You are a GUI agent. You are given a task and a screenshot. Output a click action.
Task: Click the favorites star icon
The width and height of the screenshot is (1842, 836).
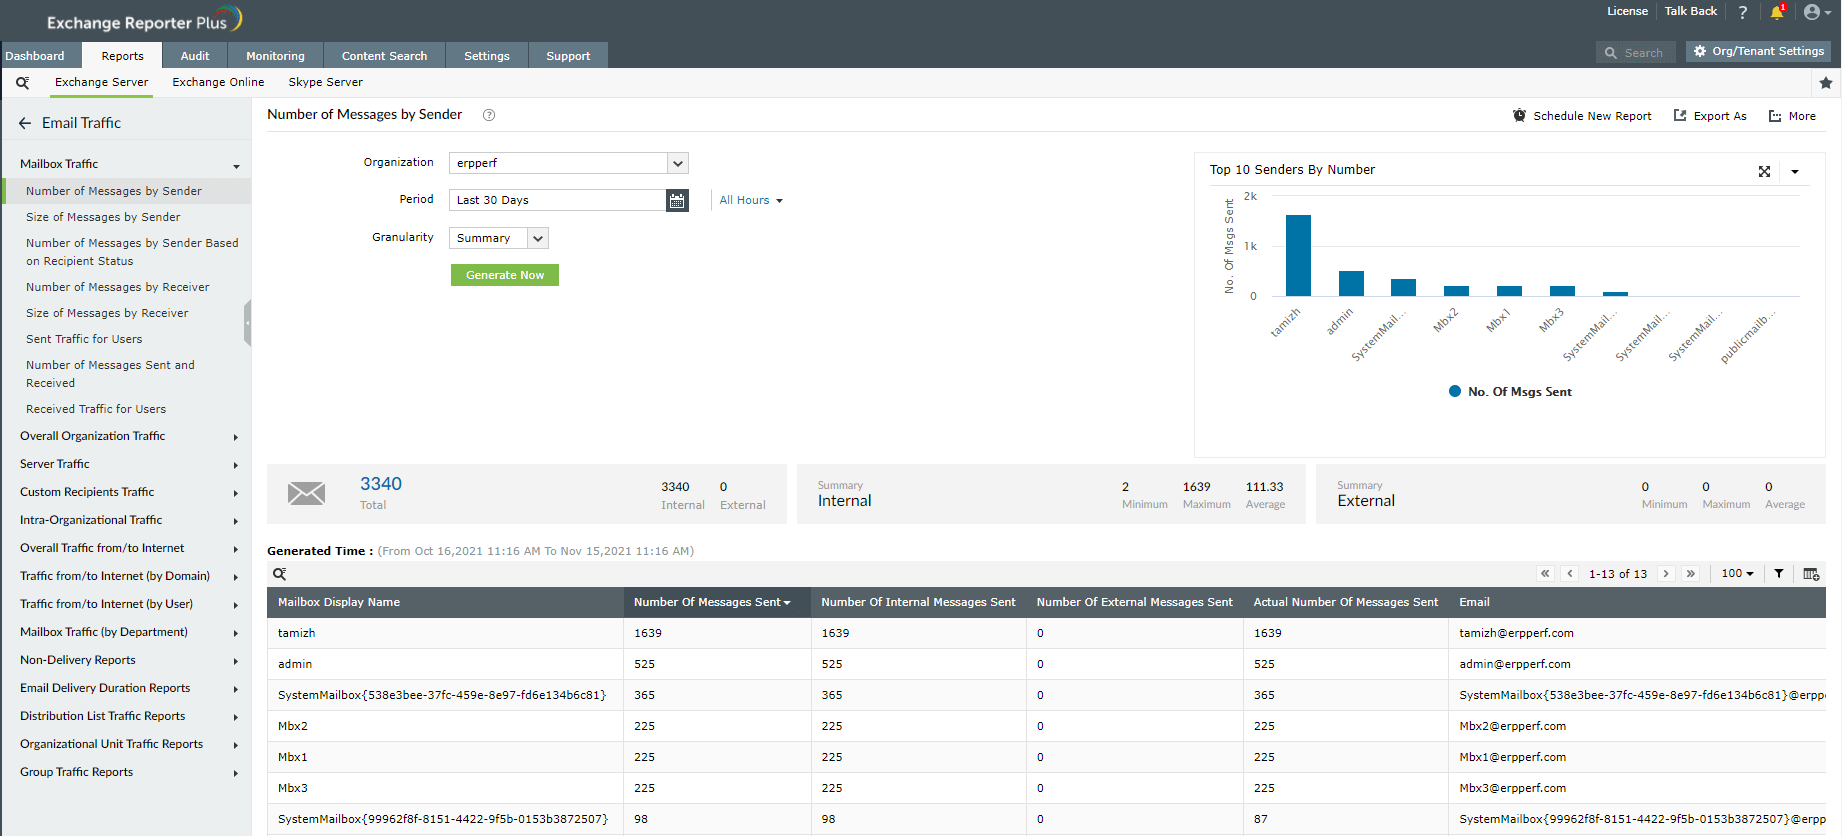coord(1826,83)
